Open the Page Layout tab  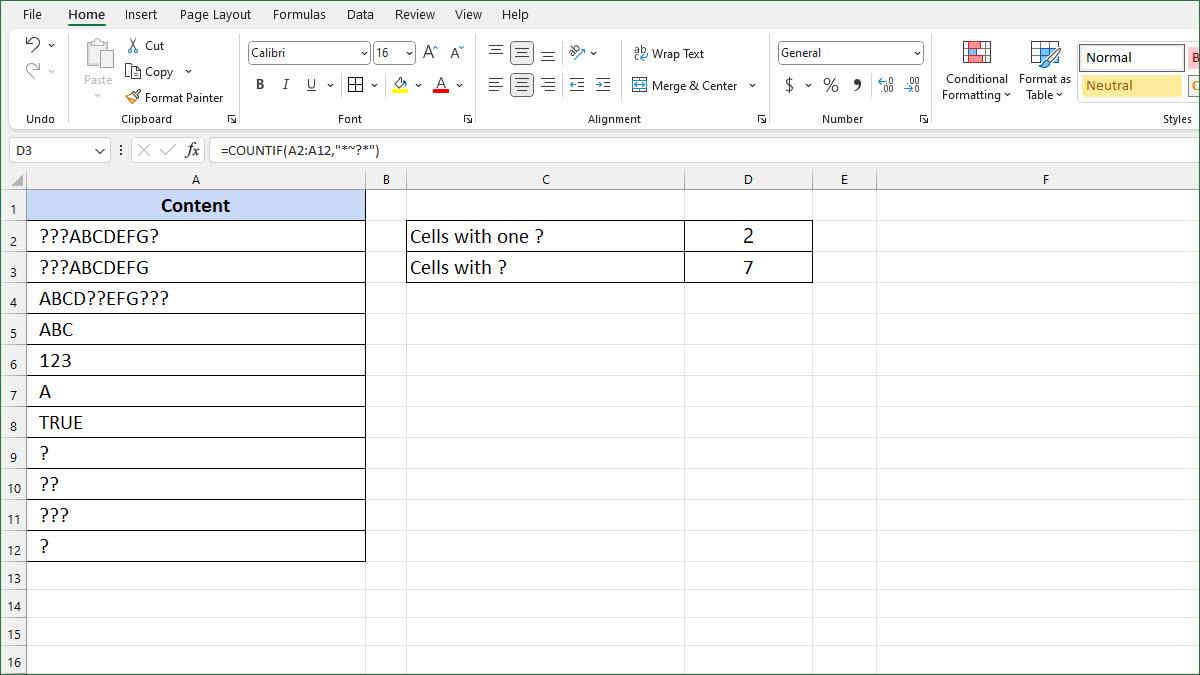pyautogui.click(x=215, y=15)
